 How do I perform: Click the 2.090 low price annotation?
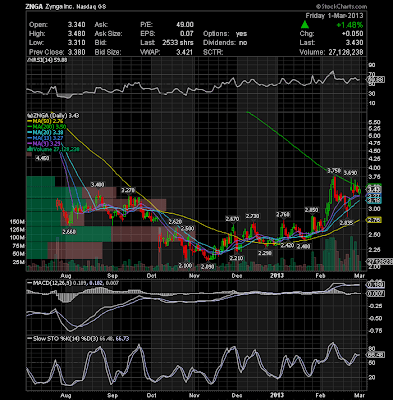[x=208, y=266]
